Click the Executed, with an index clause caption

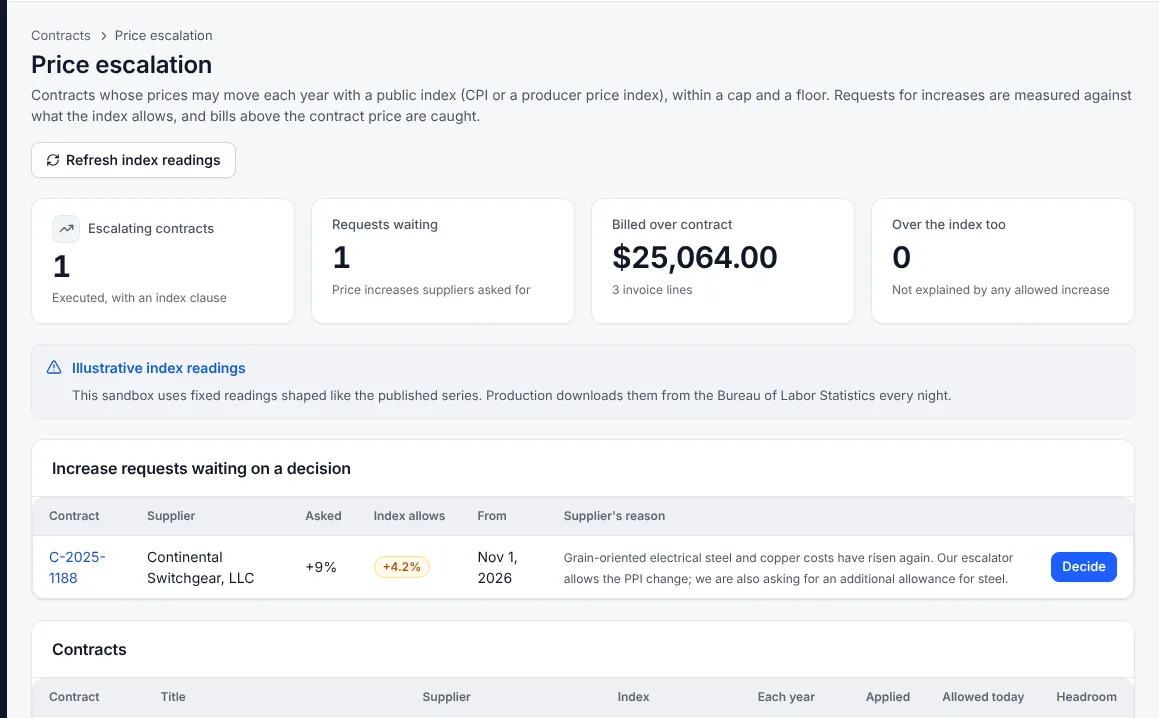139,298
